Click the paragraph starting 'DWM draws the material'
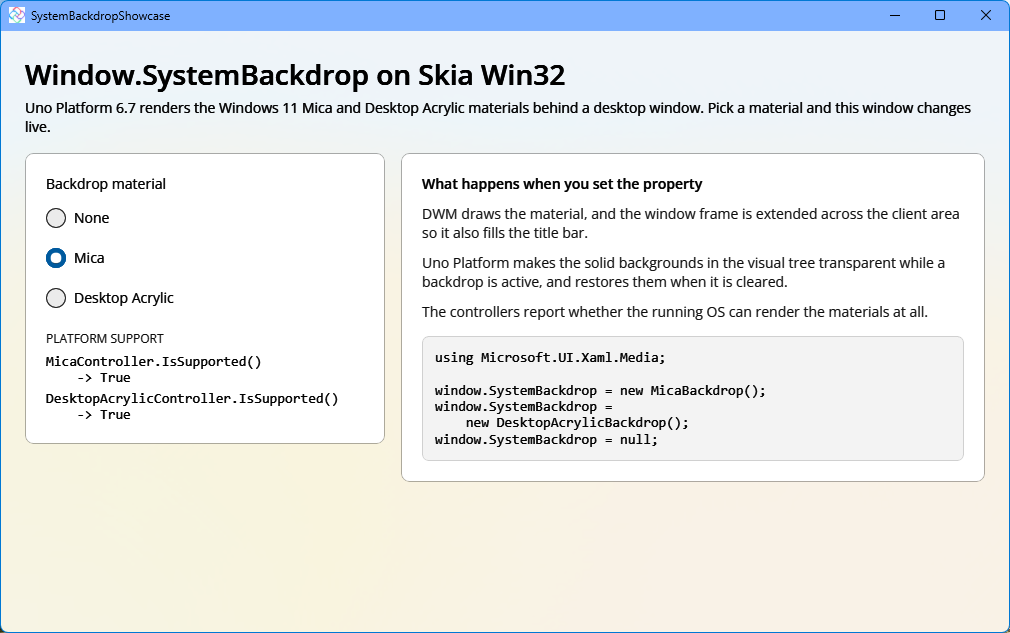 click(x=691, y=223)
